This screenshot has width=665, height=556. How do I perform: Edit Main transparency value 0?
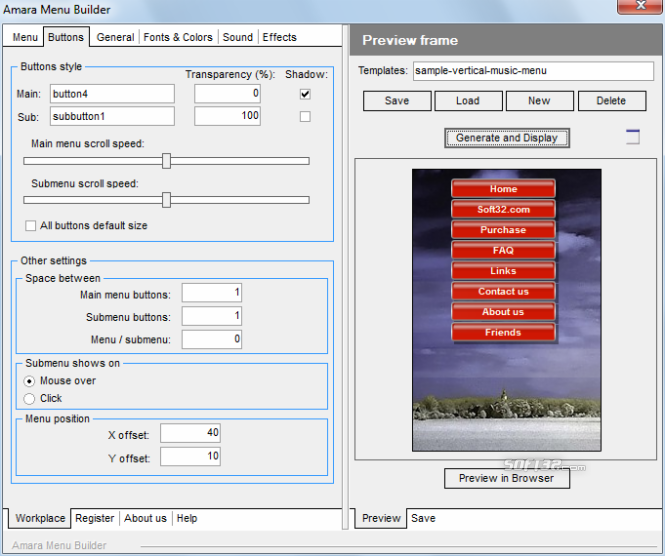click(x=227, y=94)
